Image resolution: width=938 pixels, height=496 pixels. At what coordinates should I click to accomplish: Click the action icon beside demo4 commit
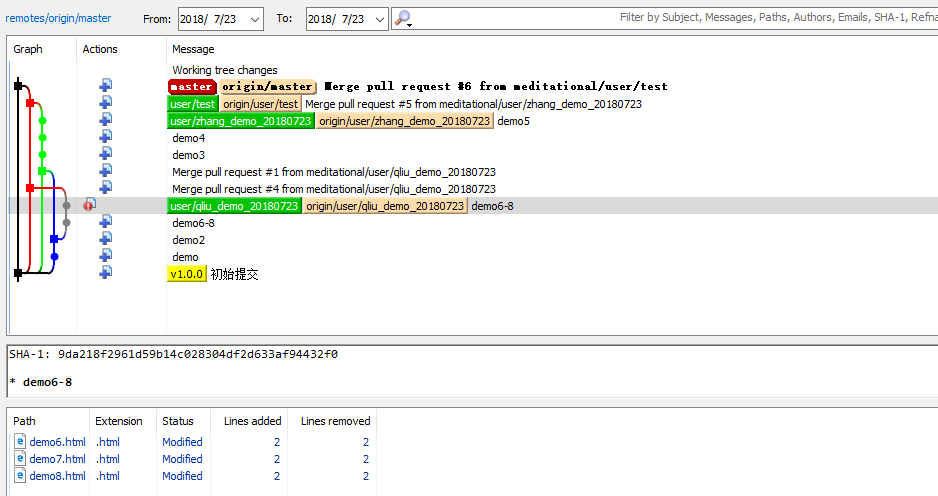105,138
